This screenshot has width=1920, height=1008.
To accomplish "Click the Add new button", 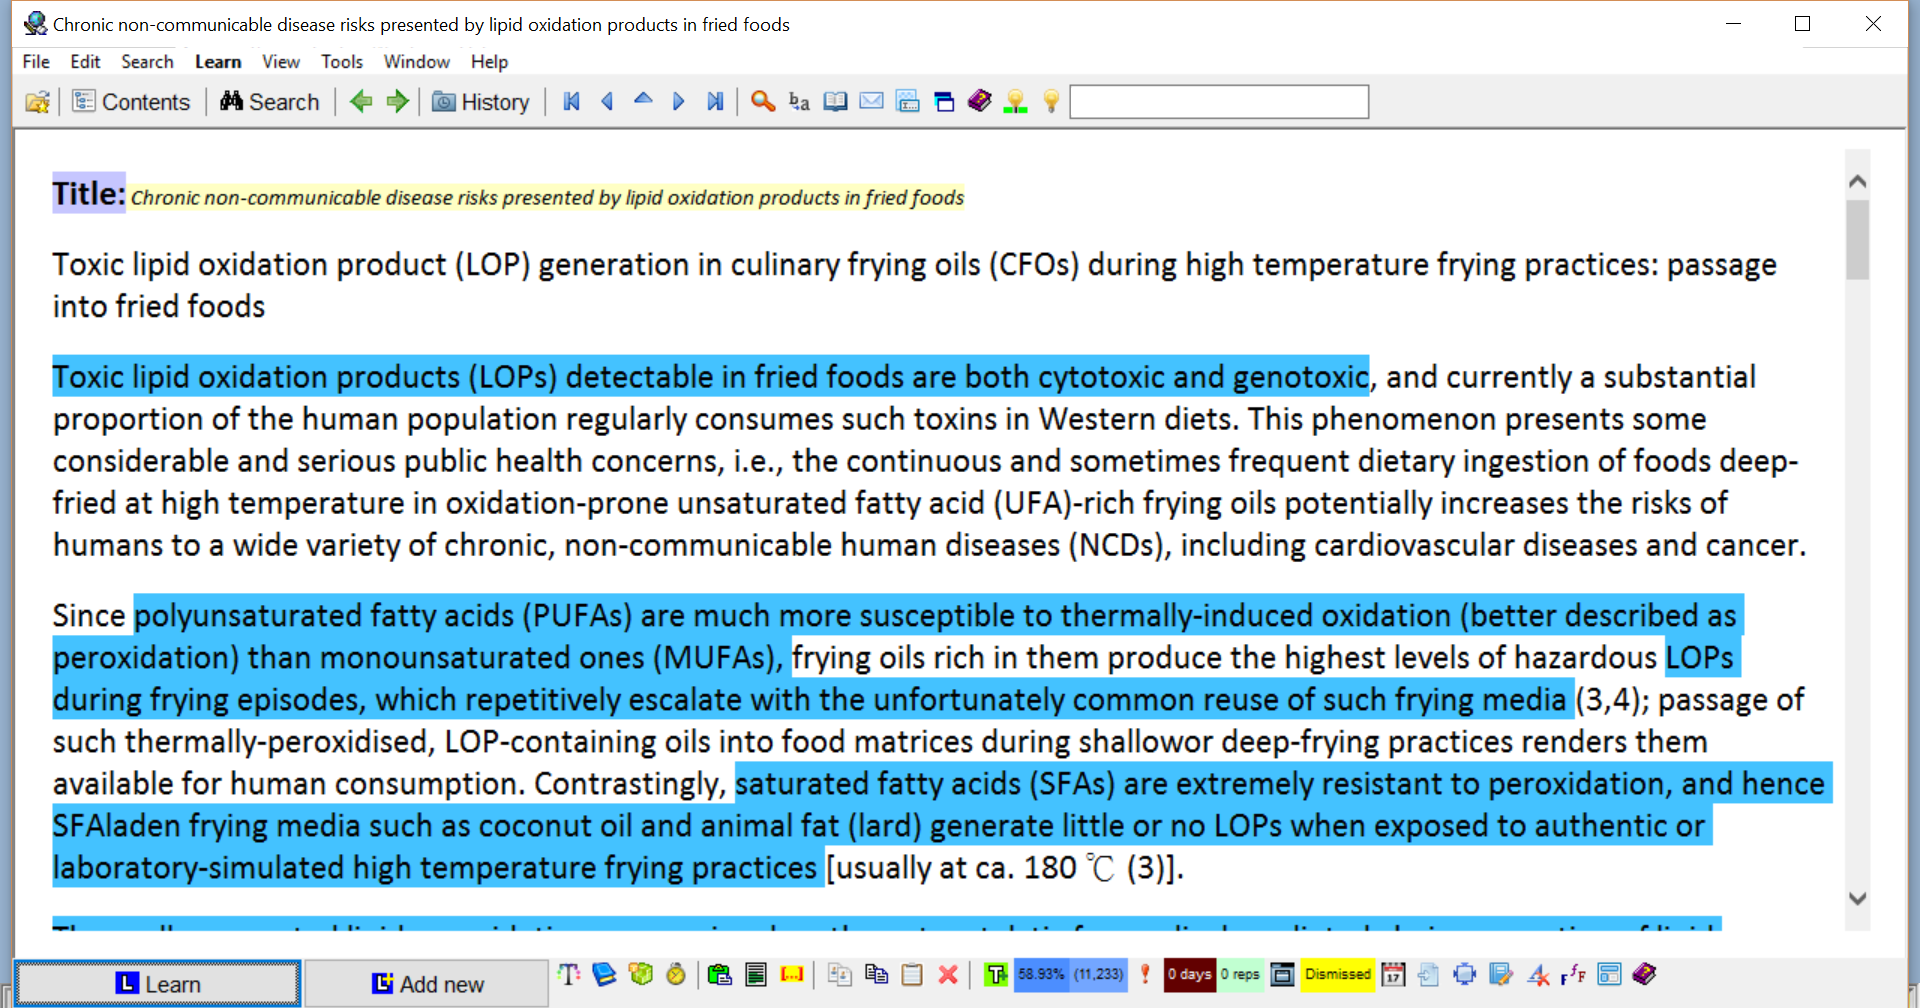I will (x=427, y=984).
